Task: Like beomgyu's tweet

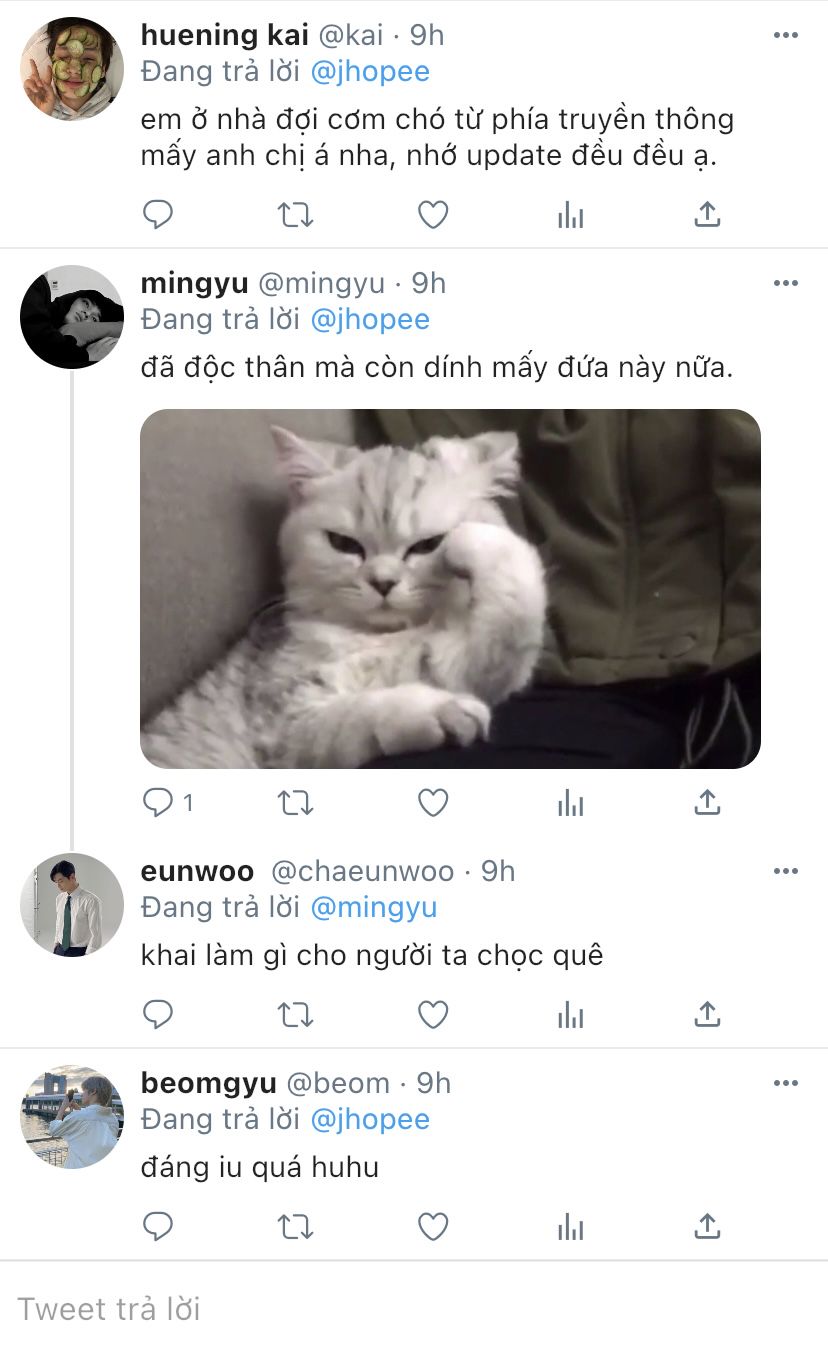Action: [432, 1226]
